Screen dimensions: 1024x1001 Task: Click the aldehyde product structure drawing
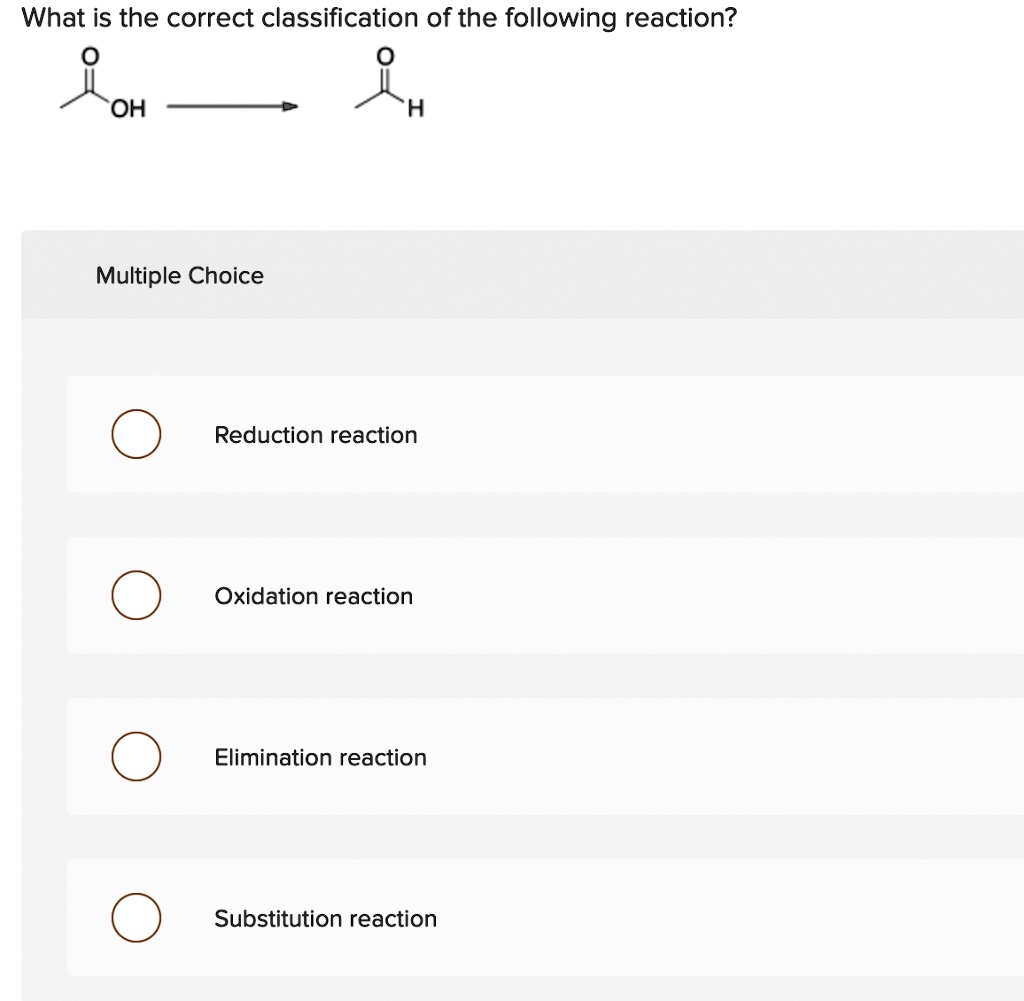390,85
